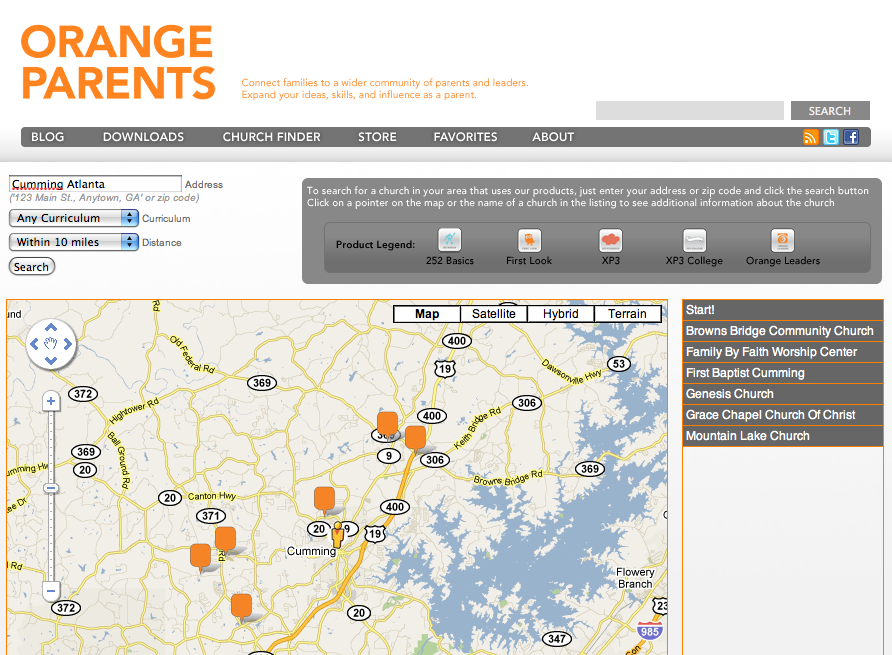
Task: Click the Cumming city label on map
Action: [x=311, y=551]
